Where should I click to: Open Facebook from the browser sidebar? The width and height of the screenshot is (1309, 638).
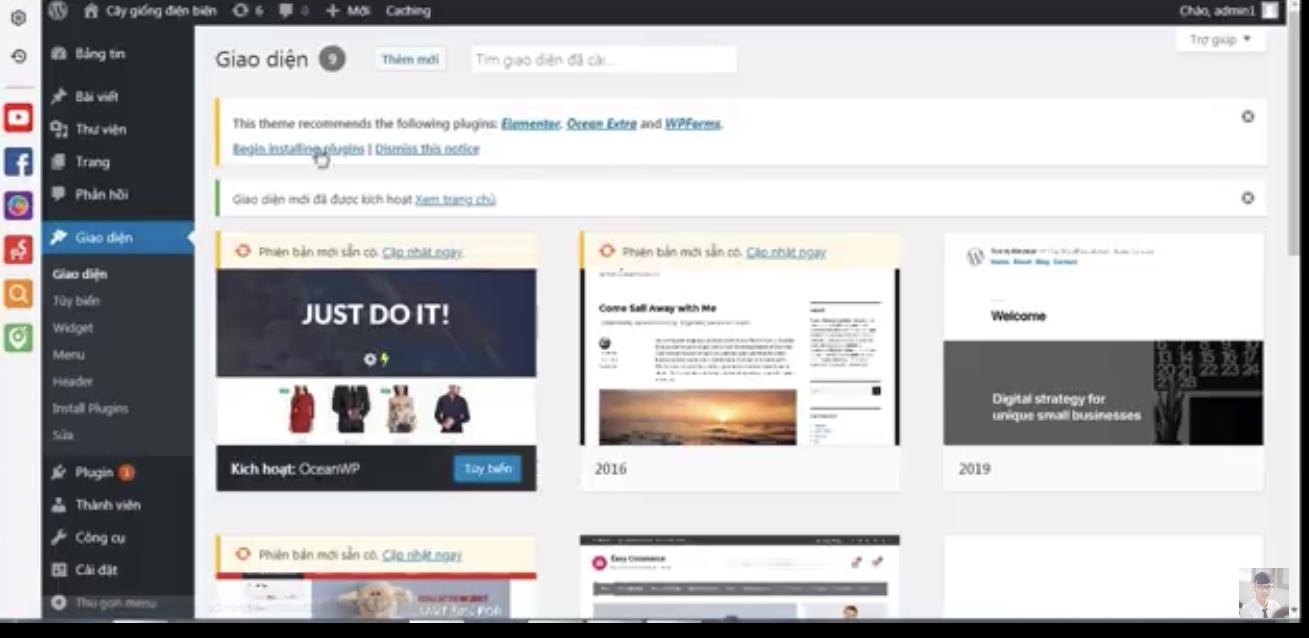tap(18, 162)
